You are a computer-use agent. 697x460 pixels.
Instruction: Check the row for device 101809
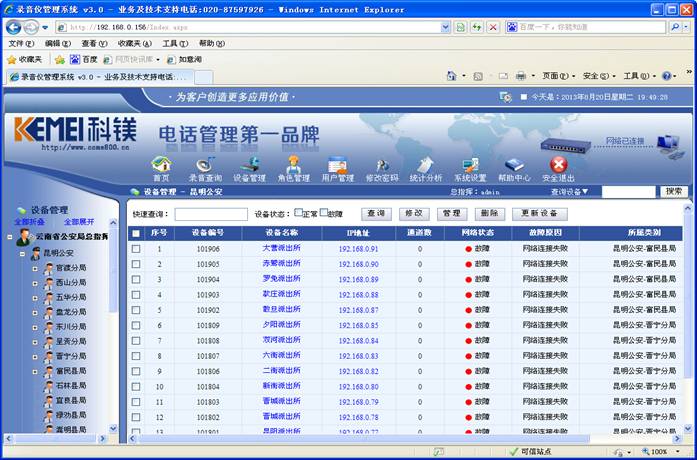pos(136,325)
